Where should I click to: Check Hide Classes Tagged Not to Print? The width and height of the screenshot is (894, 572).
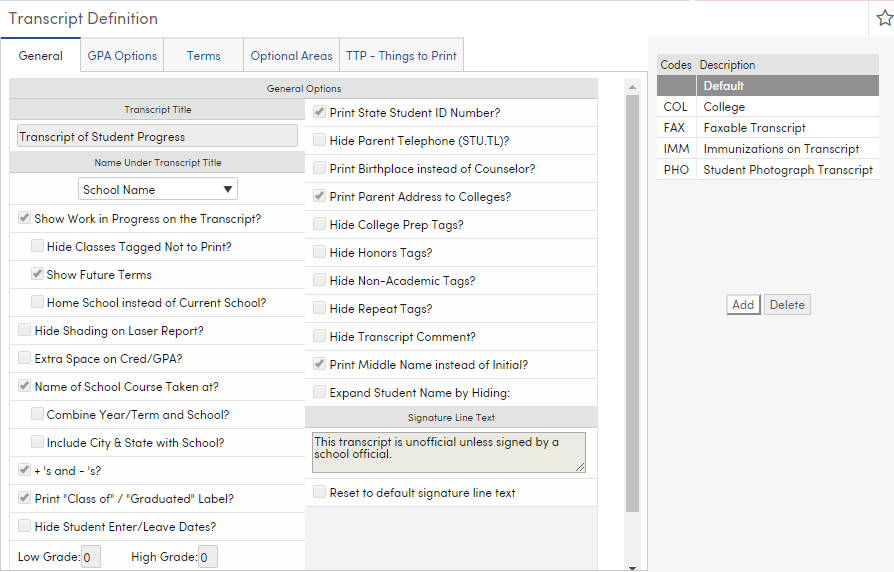coord(37,246)
